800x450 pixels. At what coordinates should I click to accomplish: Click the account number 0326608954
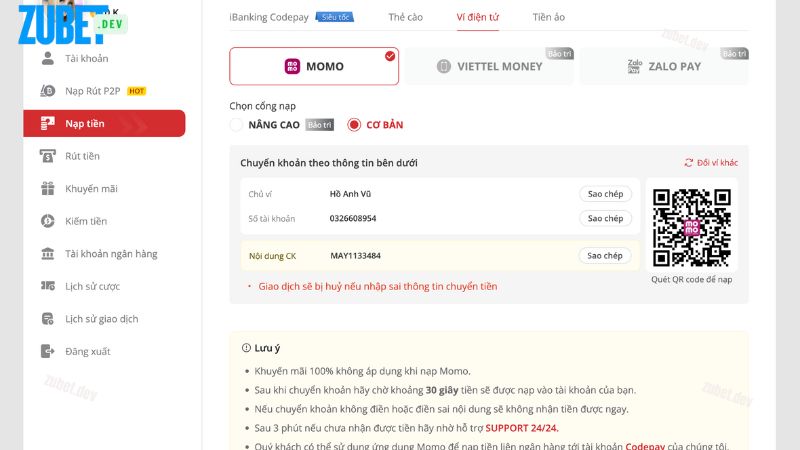[353, 218]
